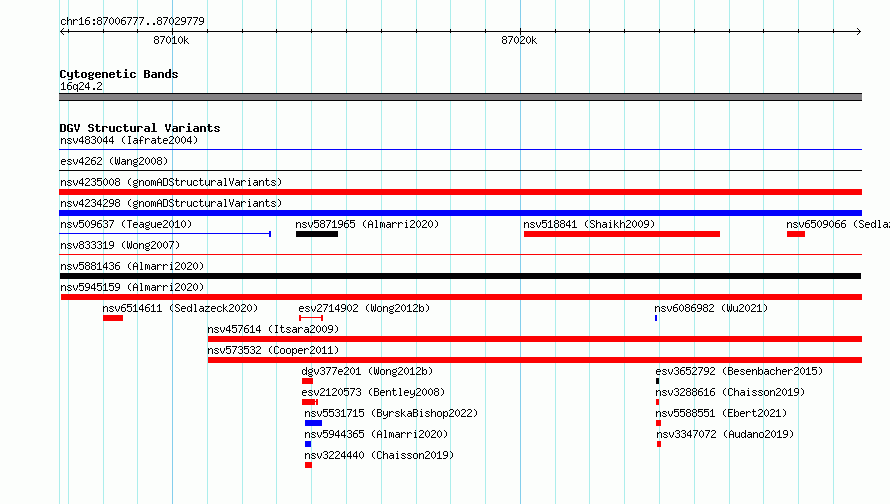Viewport: 890px width, 504px height.
Task: Select the nsv5871965 black feature bar
Action: tap(317, 234)
